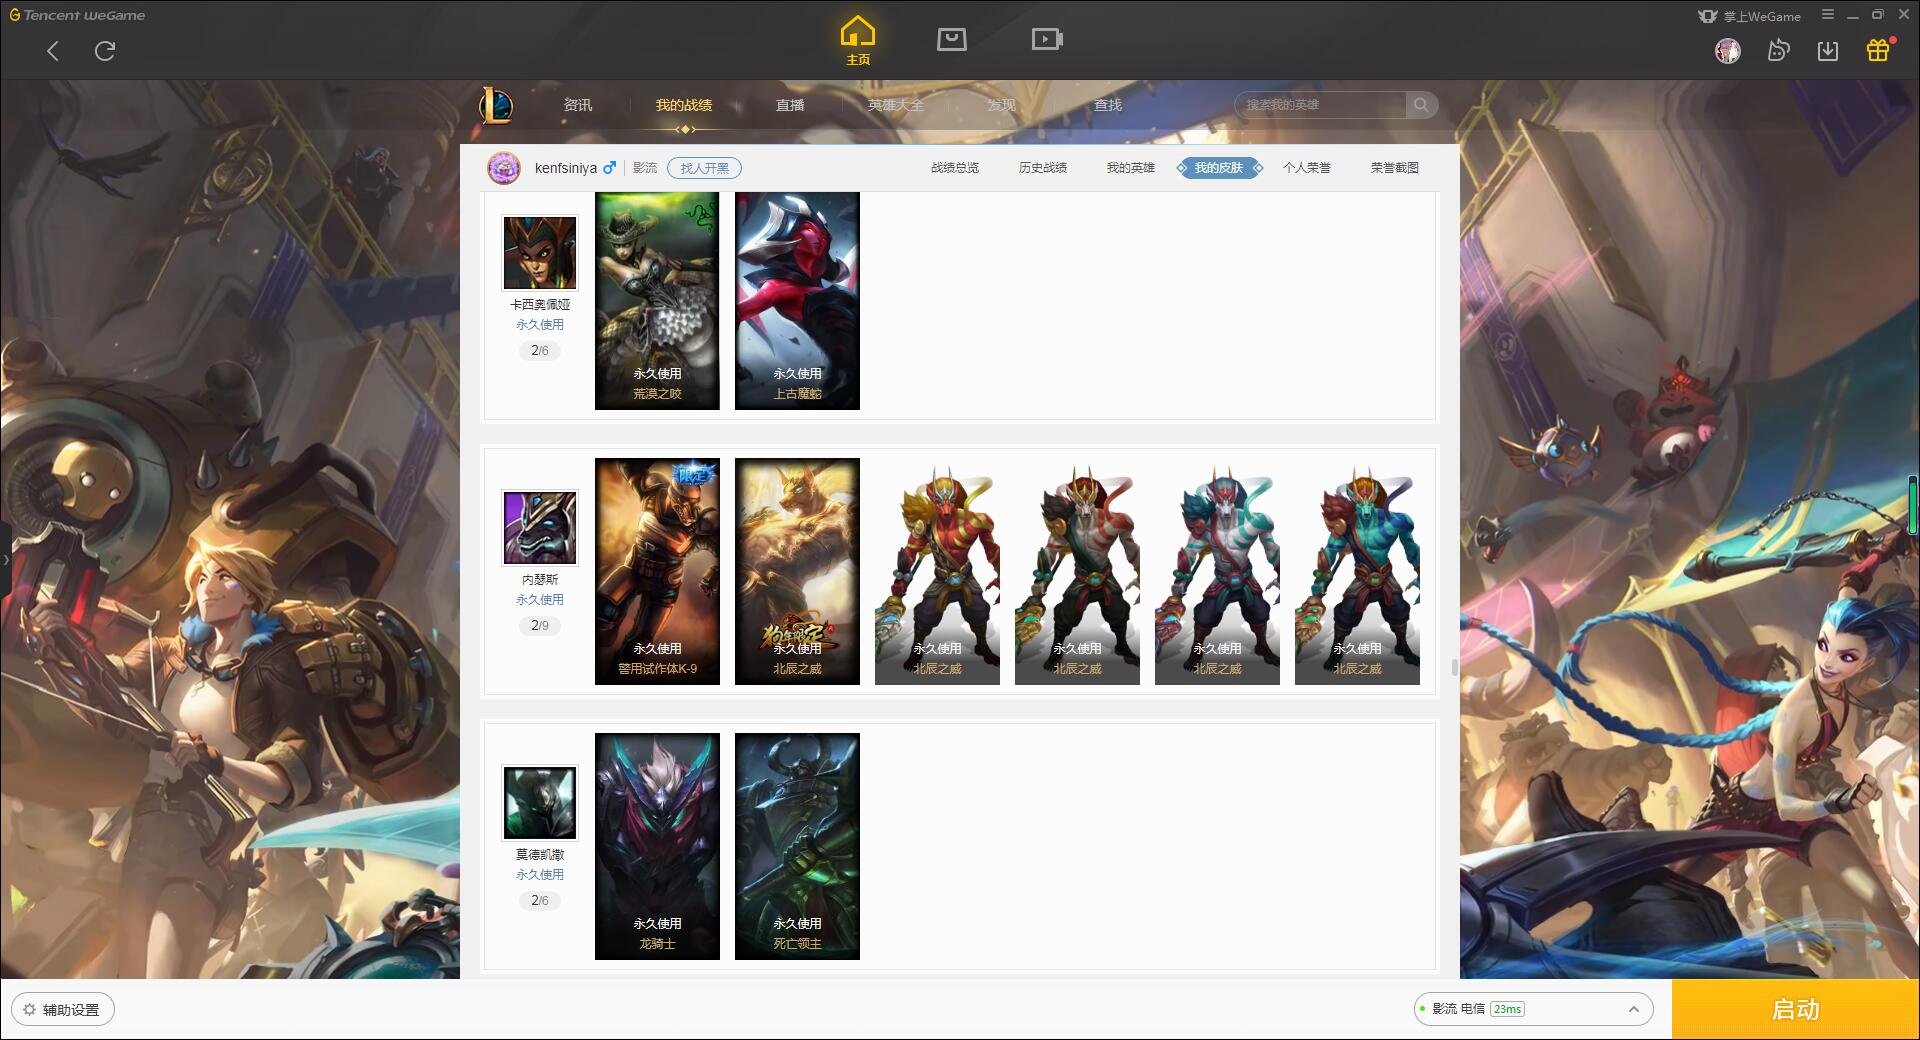1920x1040 pixels.
Task: Switch to the 我的战绩 tab
Action: [x=684, y=105]
